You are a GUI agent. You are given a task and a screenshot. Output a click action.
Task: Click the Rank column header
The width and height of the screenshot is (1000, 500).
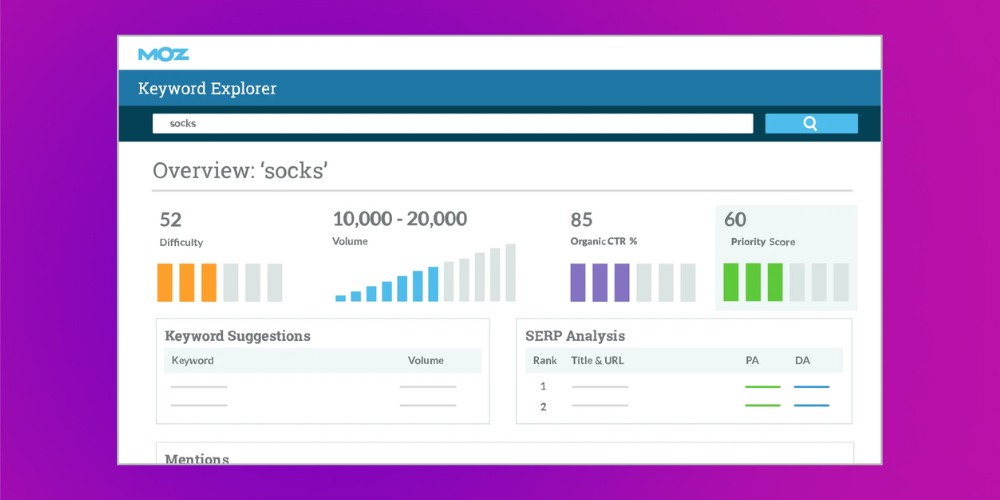545,360
